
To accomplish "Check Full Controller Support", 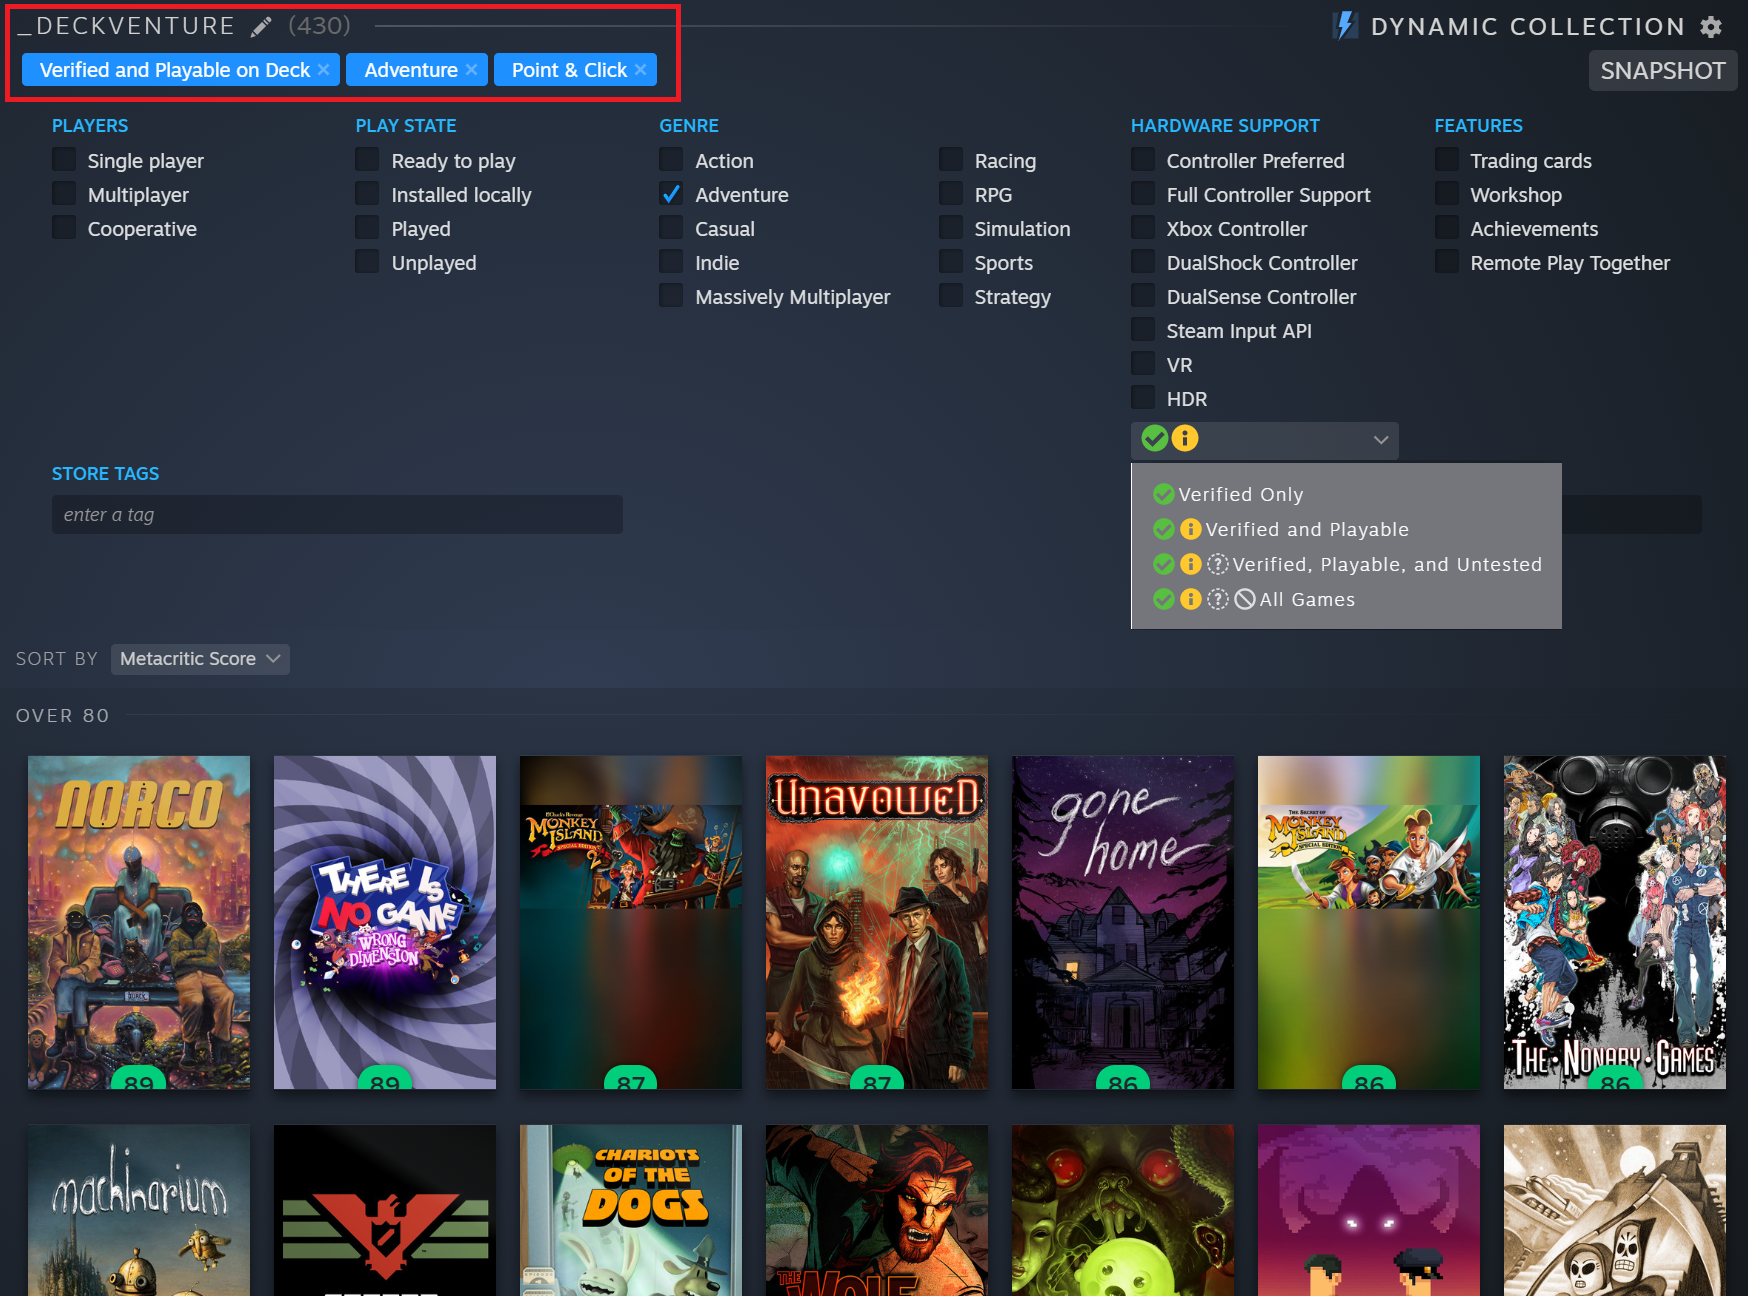I will pos(1143,194).
